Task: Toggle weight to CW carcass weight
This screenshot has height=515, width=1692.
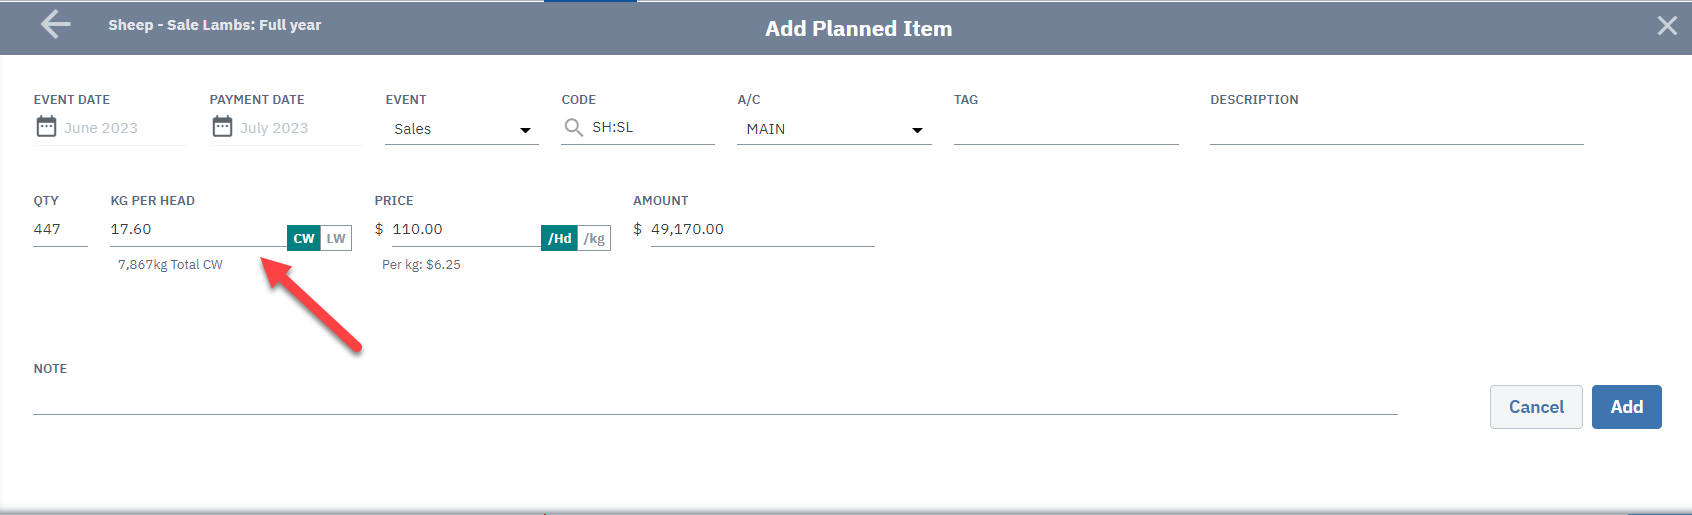Action: pos(304,238)
